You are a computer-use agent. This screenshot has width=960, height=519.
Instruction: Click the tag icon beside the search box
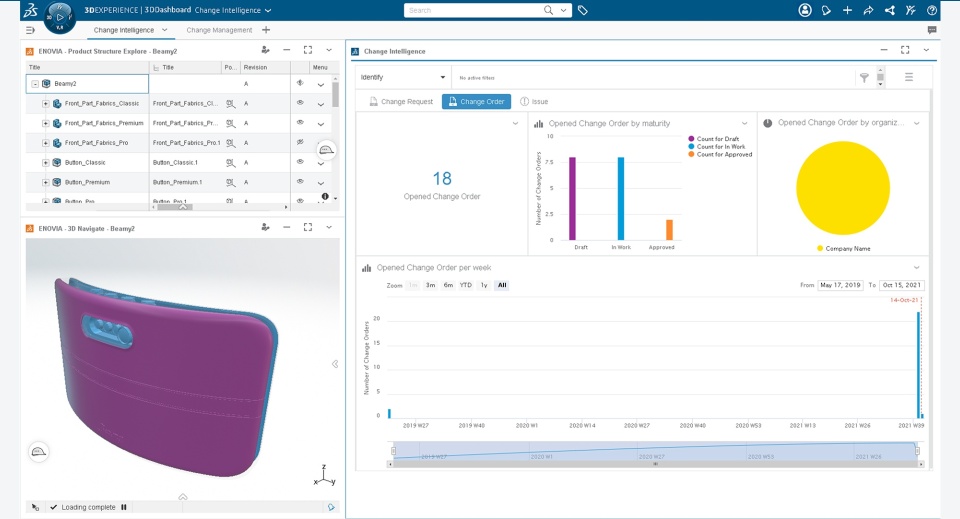coord(583,10)
